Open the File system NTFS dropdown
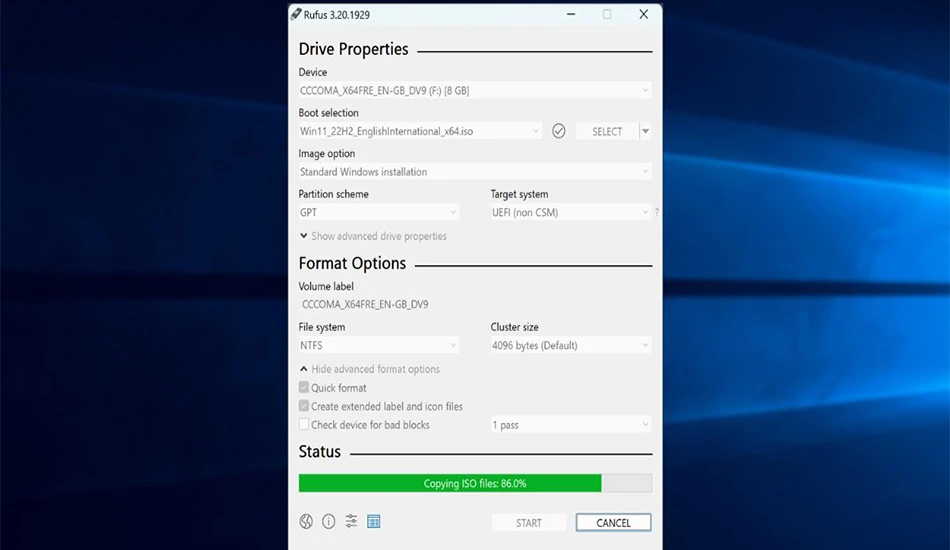 point(379,345)
